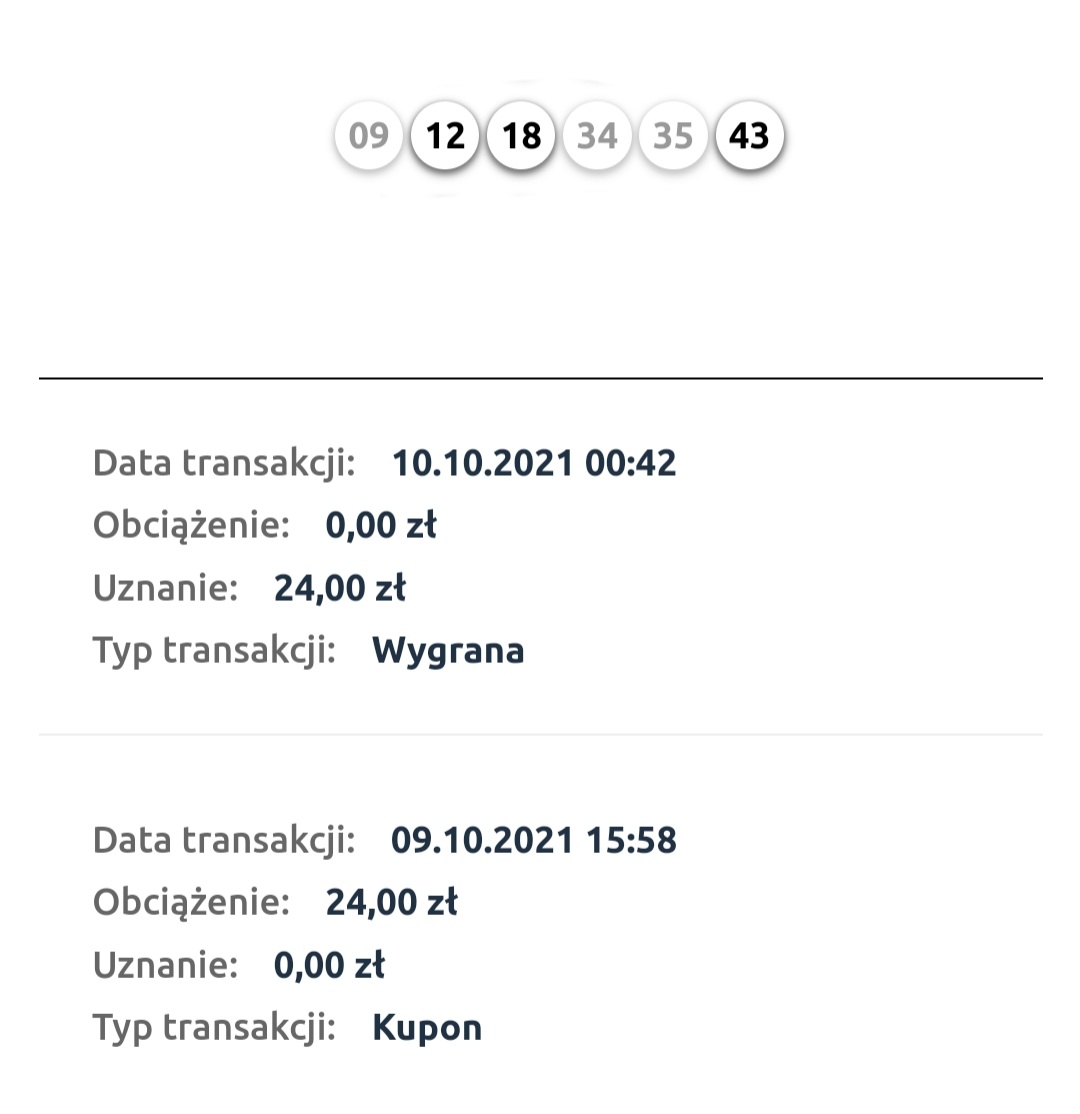
Task: Click the Typ transakcji label beside Wygrana
Action: coord(214,651)
